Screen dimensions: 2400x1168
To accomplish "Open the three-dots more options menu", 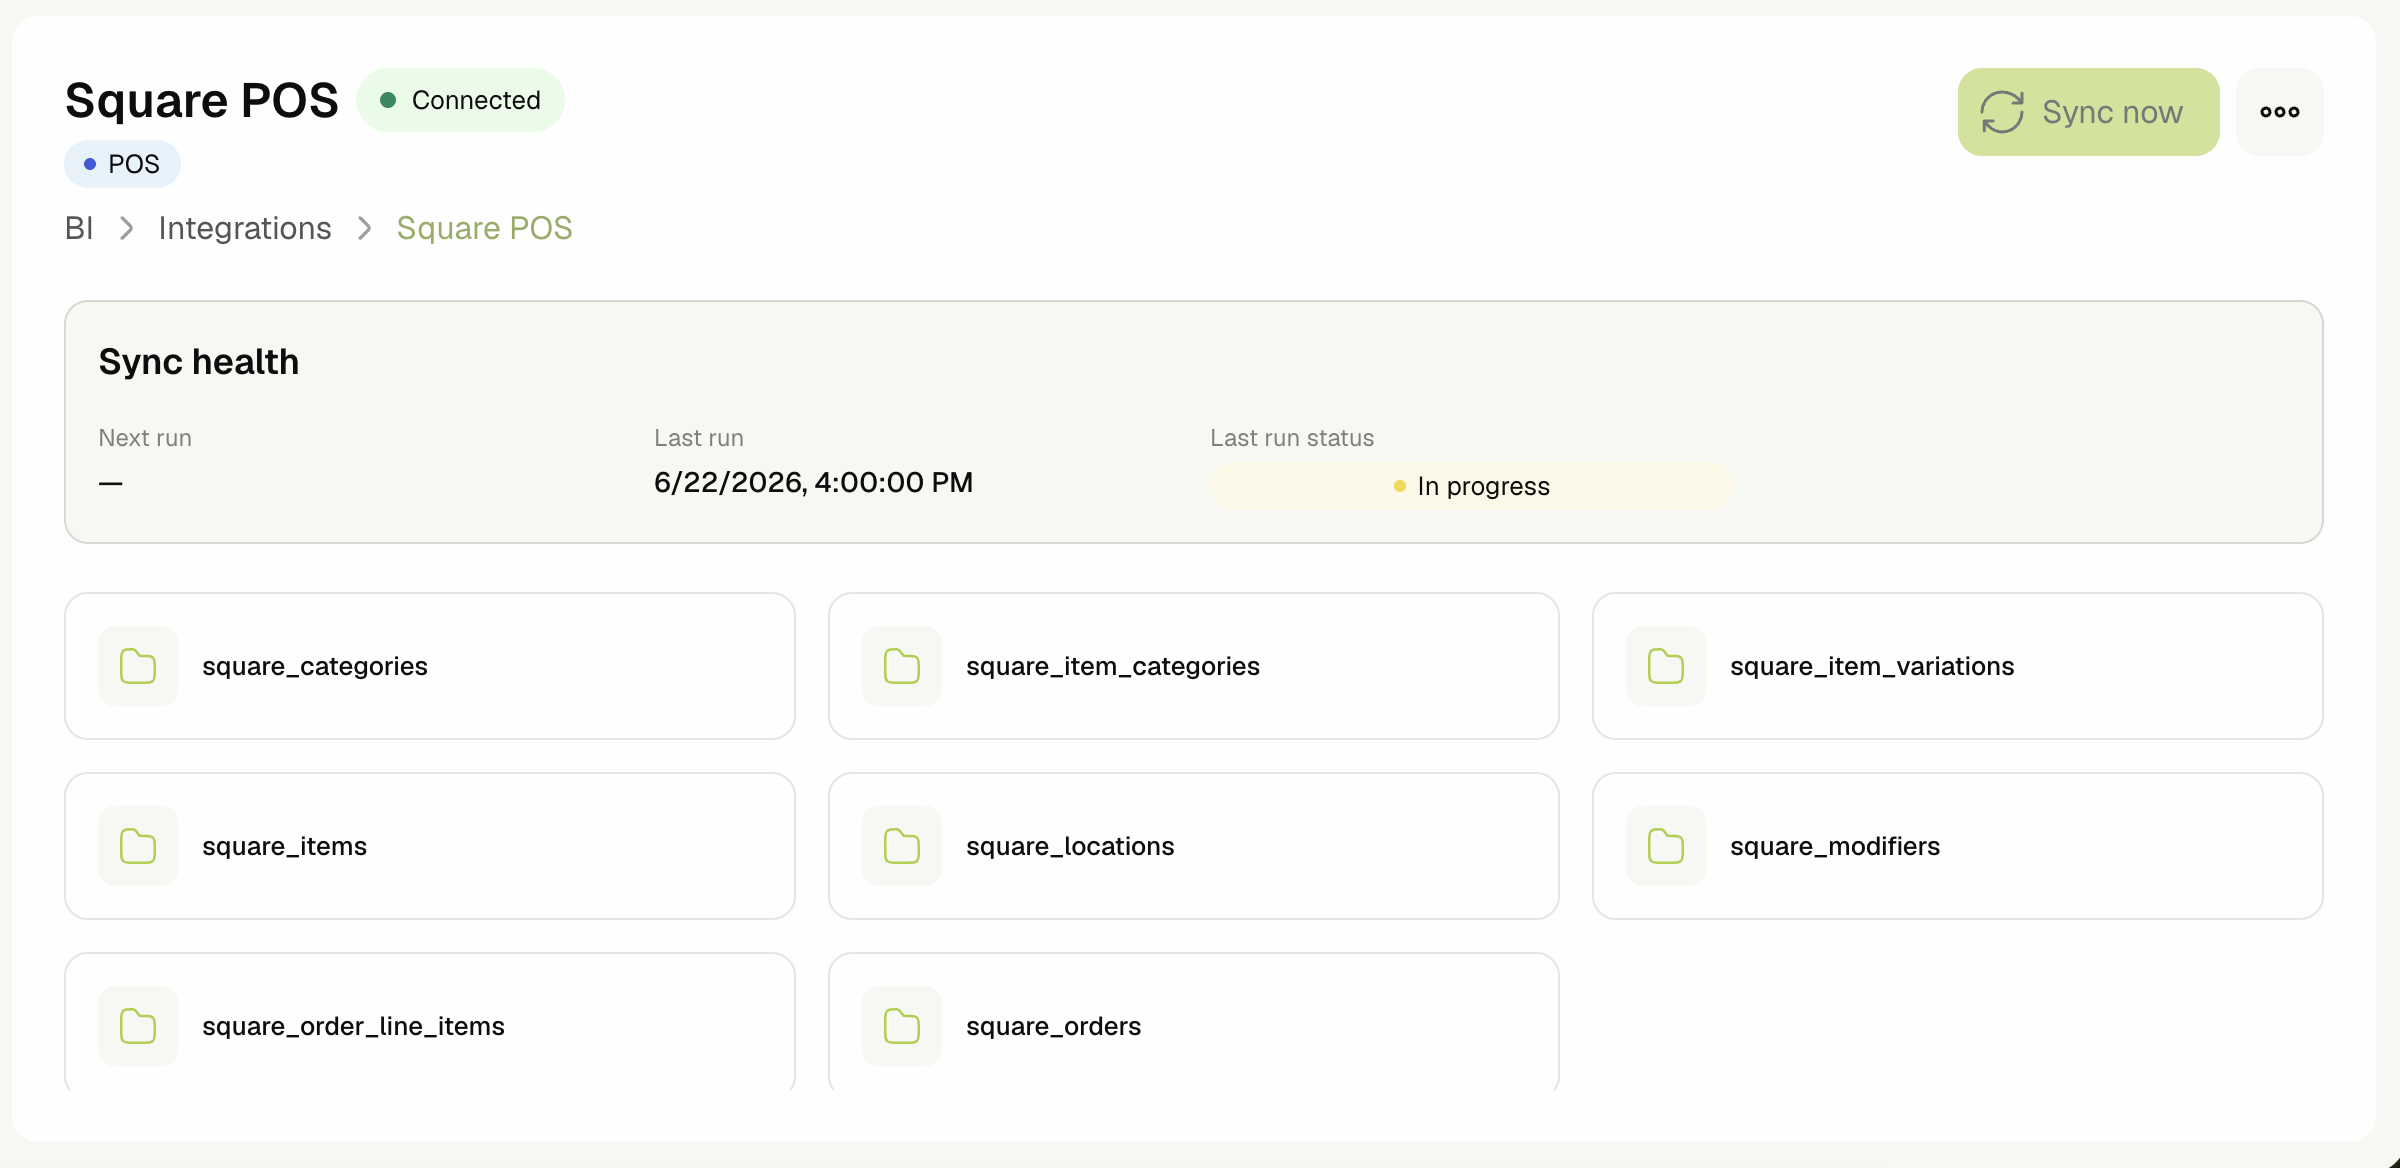I will click(x=2280, y=112).
